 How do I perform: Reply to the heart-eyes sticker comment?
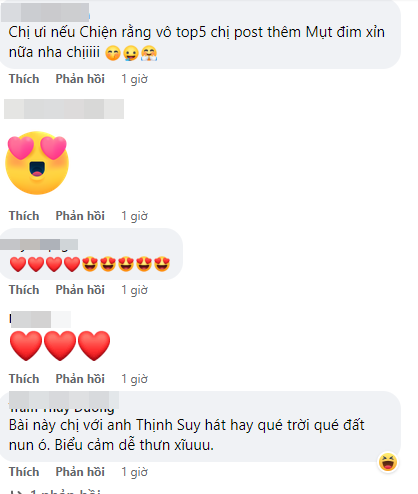(x=80, y=216)
